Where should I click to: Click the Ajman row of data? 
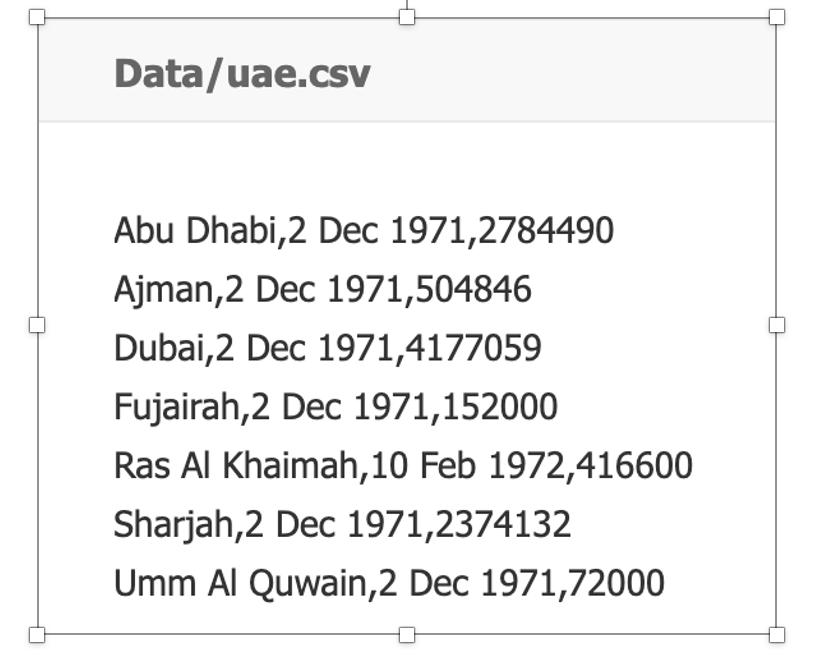[x=322, y=290]
